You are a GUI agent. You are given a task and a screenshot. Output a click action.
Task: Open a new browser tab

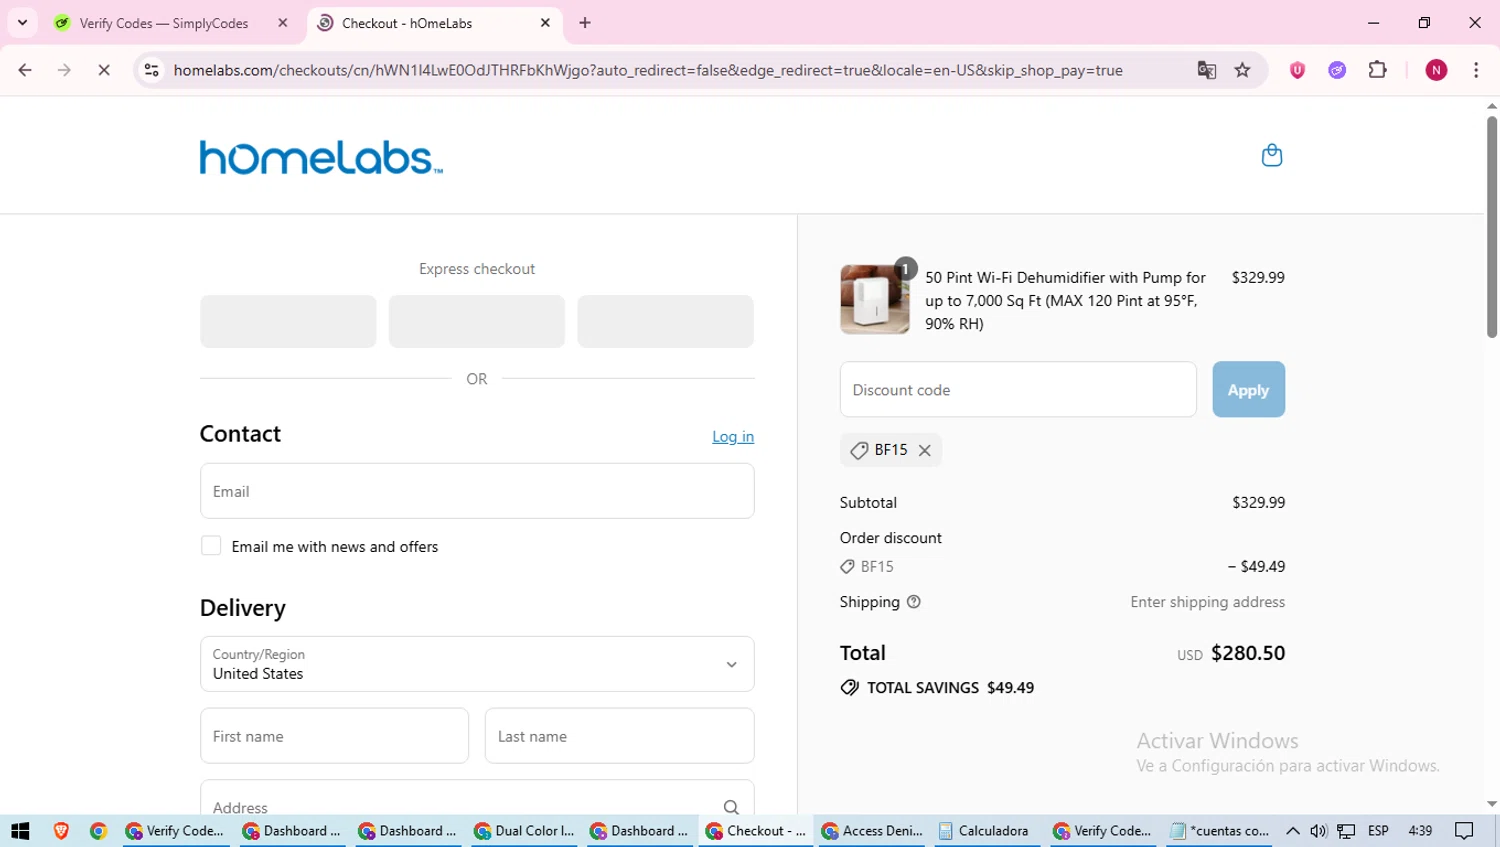pos(585,23)
